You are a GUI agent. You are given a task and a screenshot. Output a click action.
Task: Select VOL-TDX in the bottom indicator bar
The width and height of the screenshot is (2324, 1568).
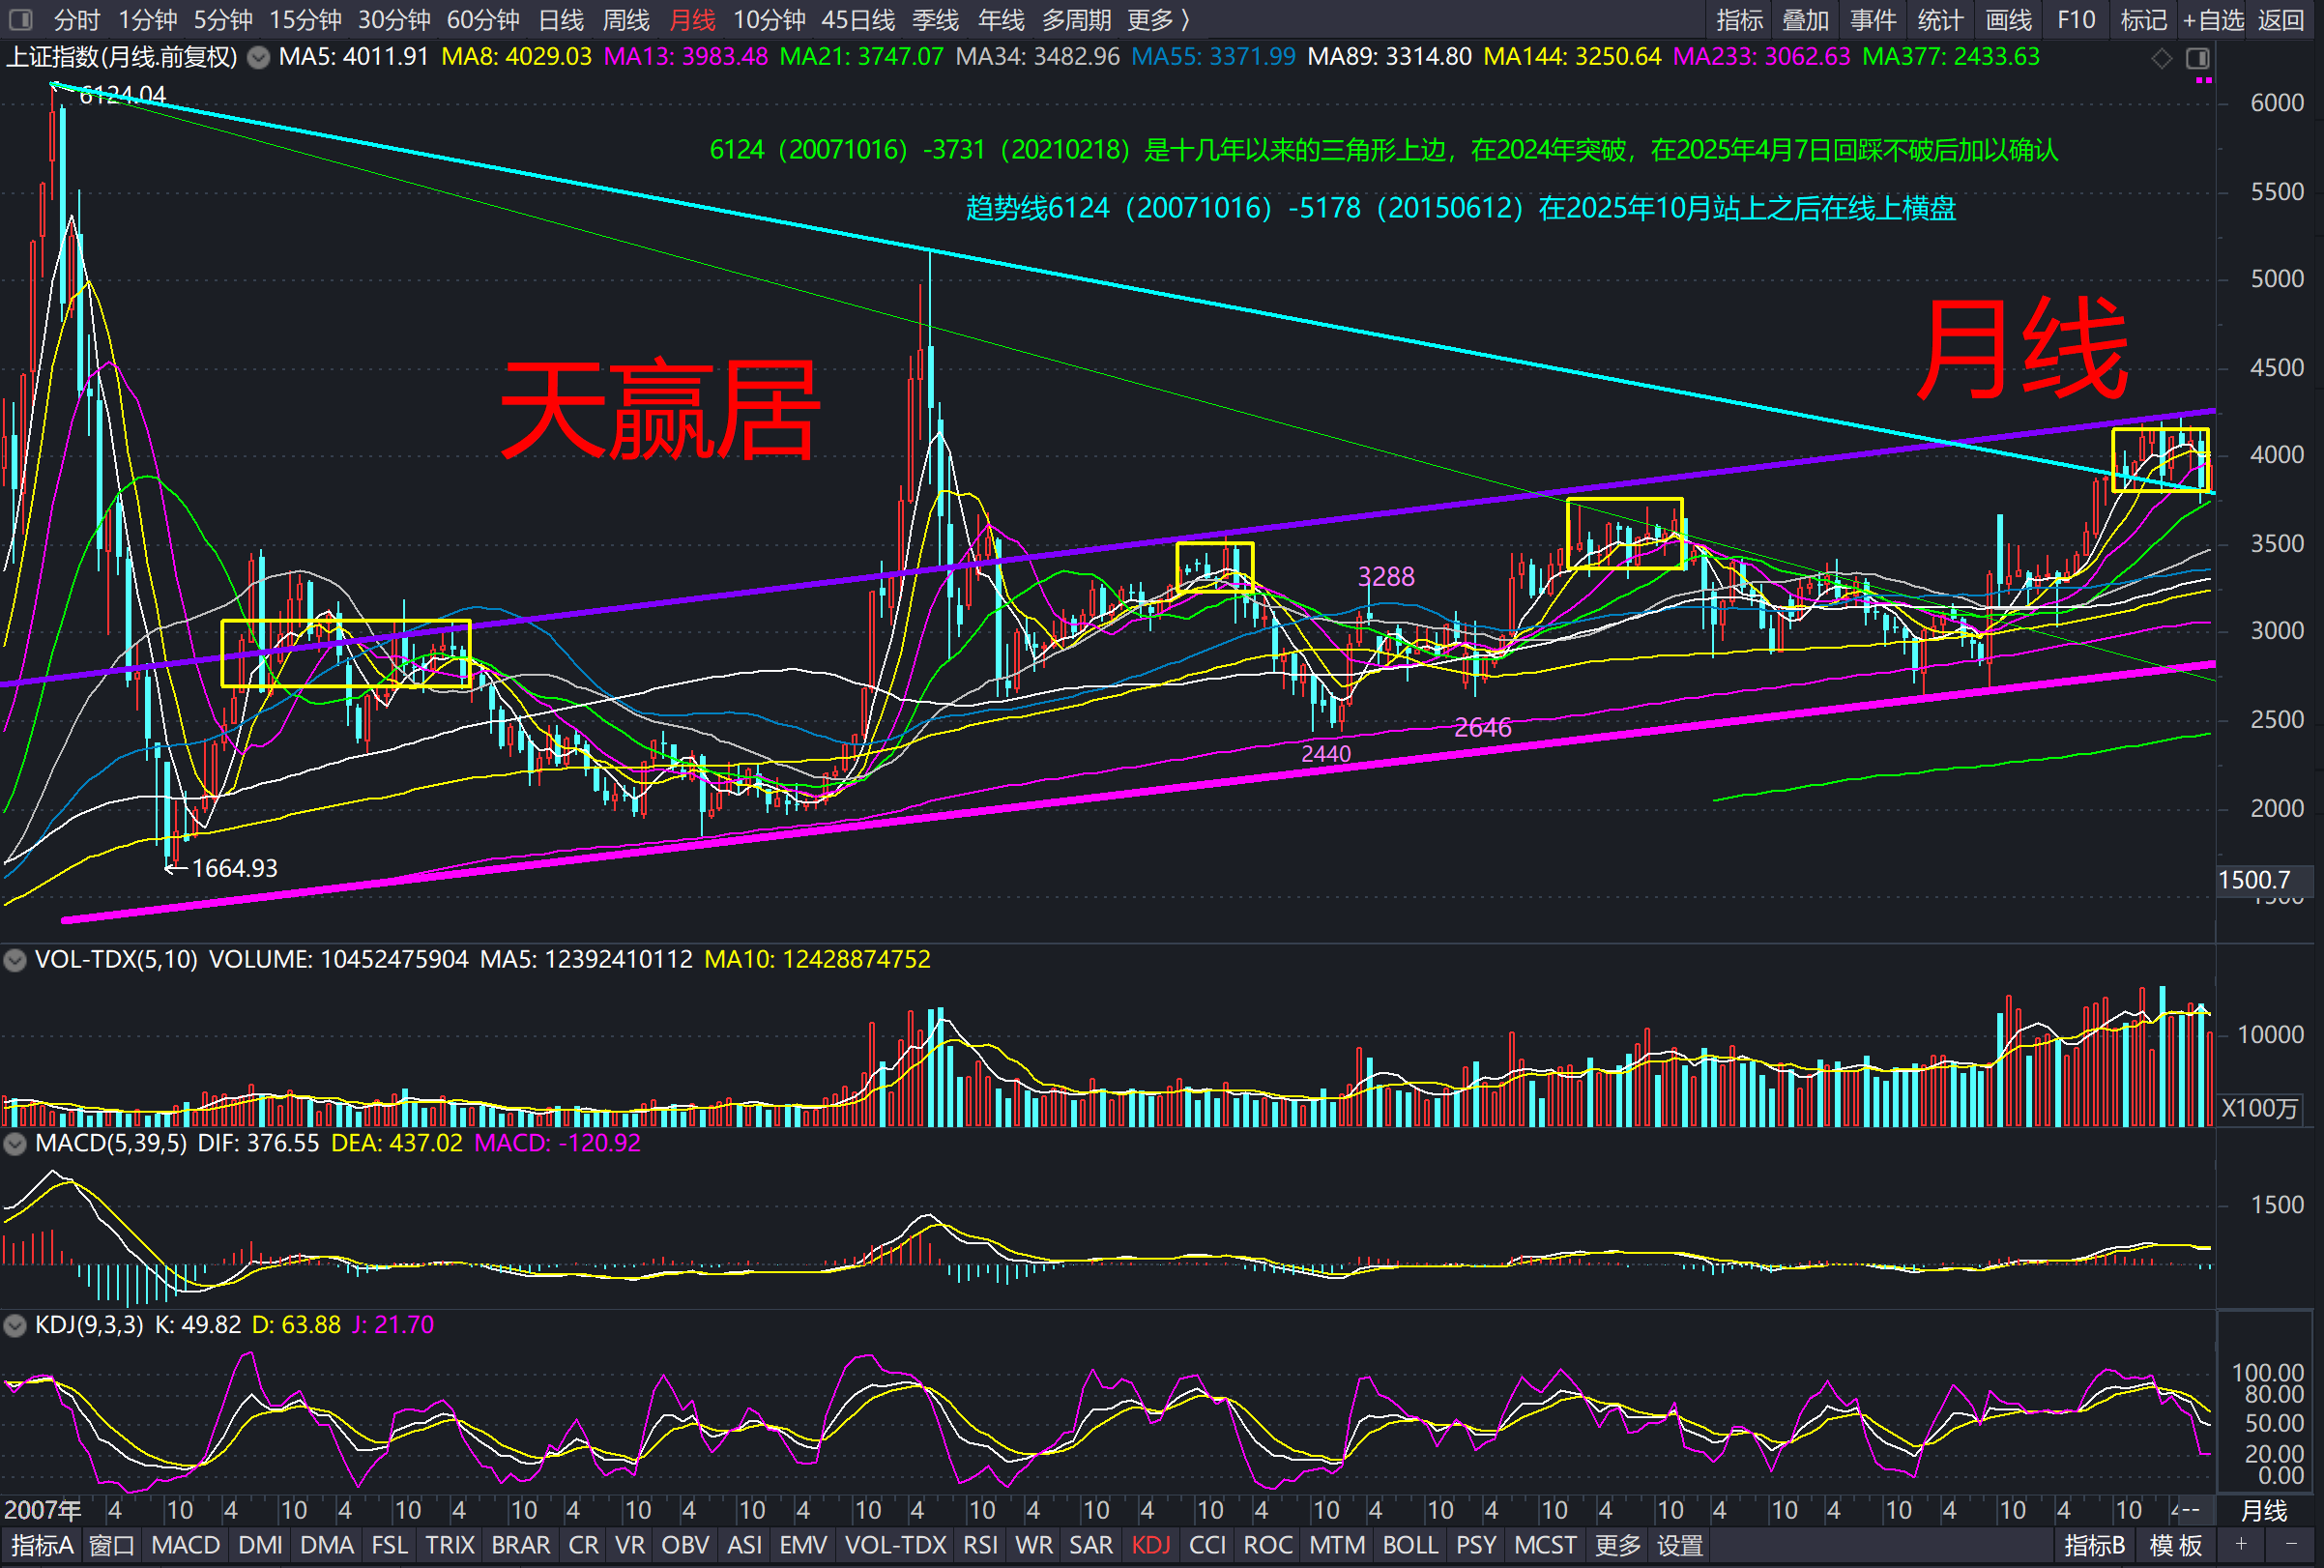[895, 1545]
